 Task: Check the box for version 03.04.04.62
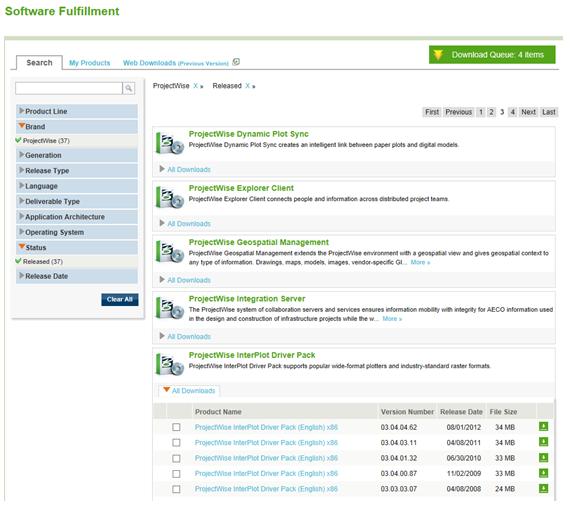176,427
